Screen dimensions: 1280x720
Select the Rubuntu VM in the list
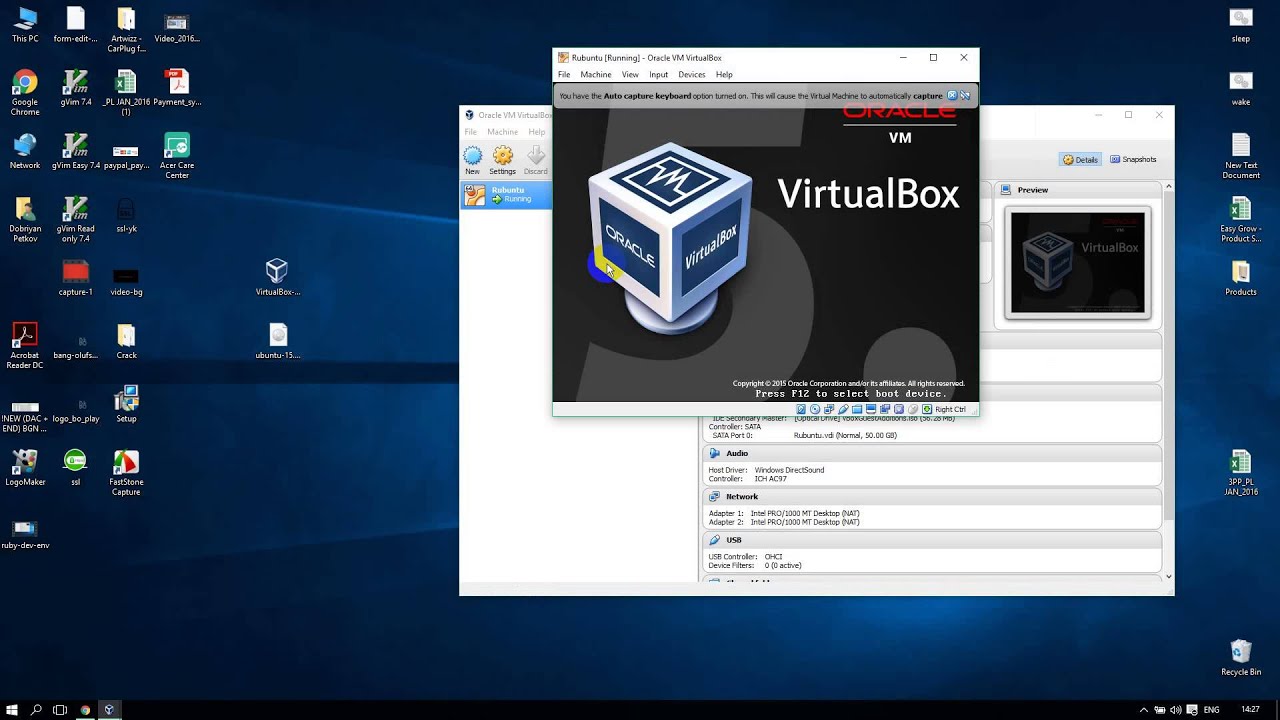coord(506,195)
